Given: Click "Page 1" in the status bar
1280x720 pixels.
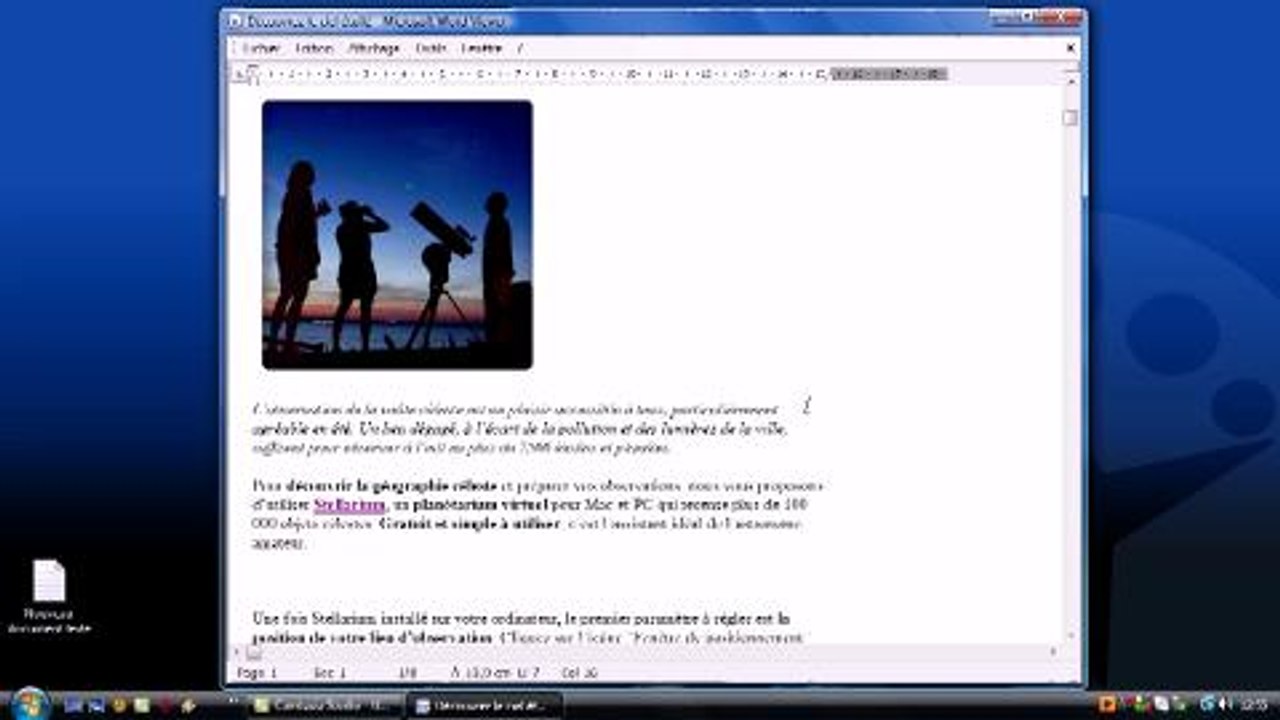Looking at the screenshot, I should click(257, 673).
